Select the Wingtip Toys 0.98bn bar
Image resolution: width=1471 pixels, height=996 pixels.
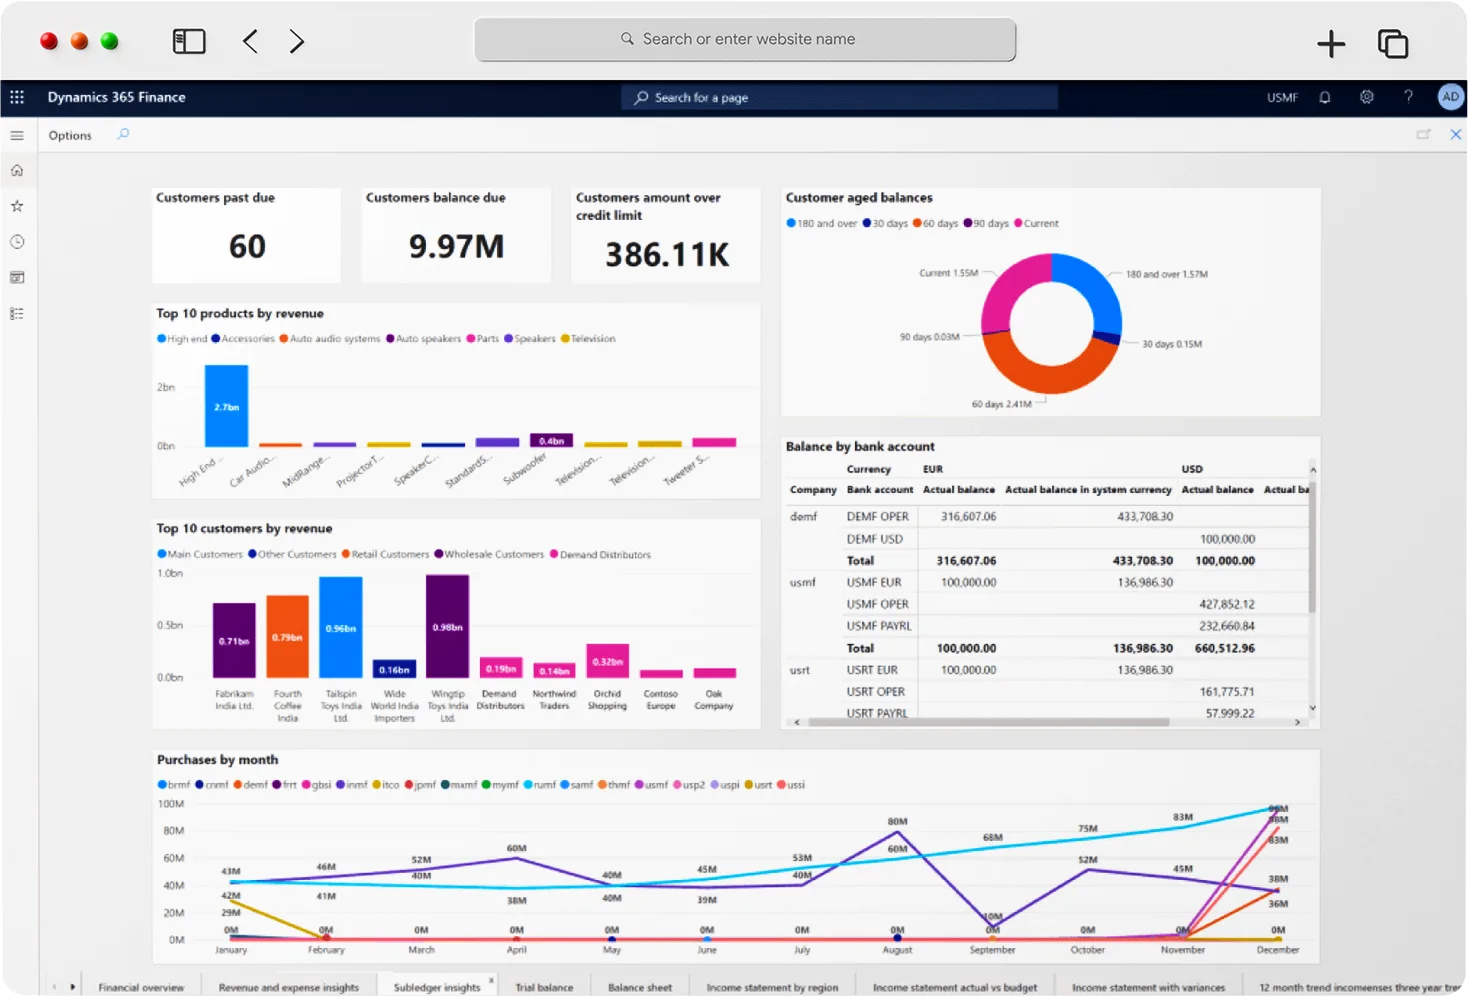click(x=447, y=627)
